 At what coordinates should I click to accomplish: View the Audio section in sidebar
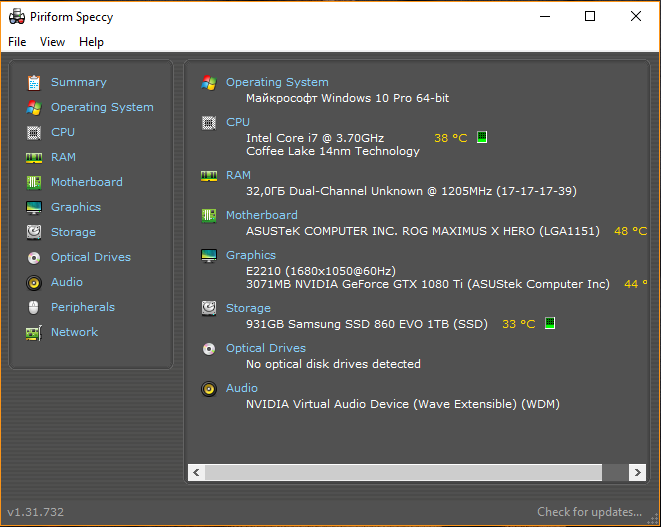(x=67, y=282)
